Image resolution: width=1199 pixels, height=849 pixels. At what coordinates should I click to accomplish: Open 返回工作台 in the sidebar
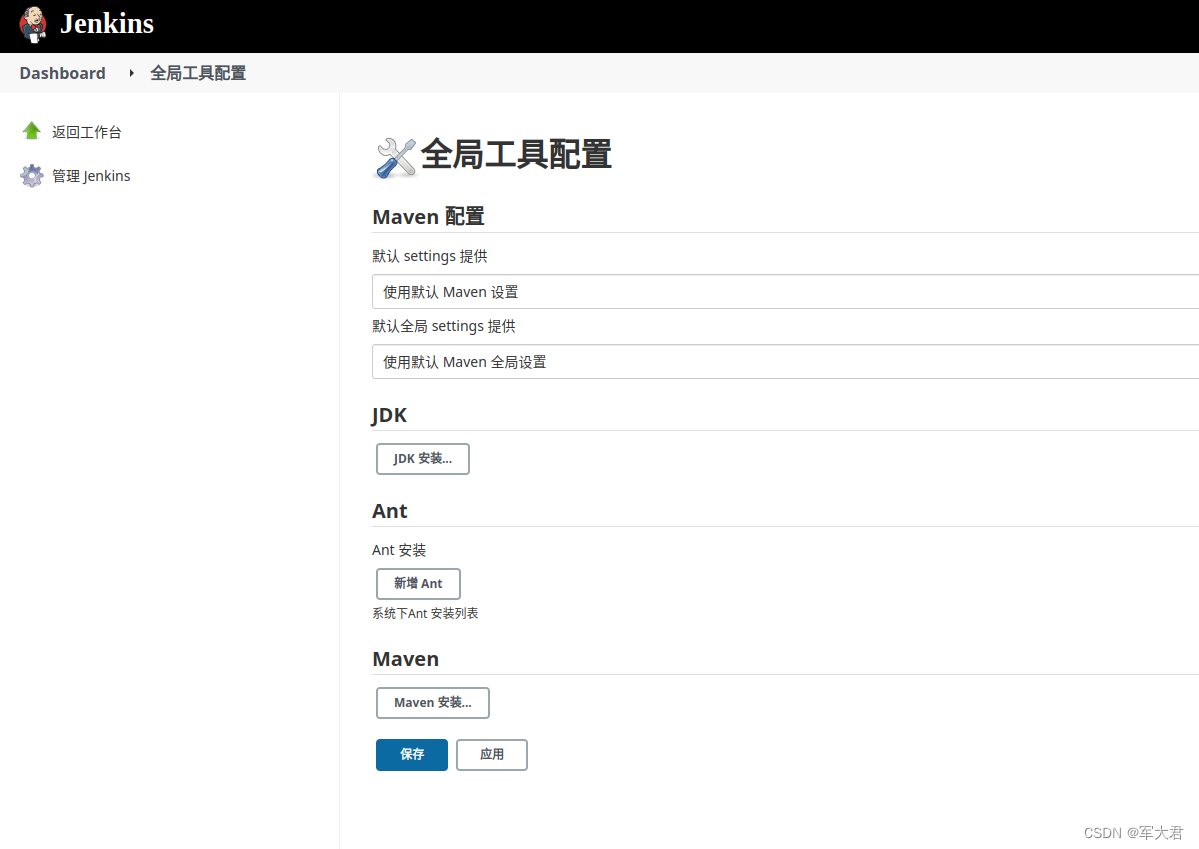click(86, 130)
